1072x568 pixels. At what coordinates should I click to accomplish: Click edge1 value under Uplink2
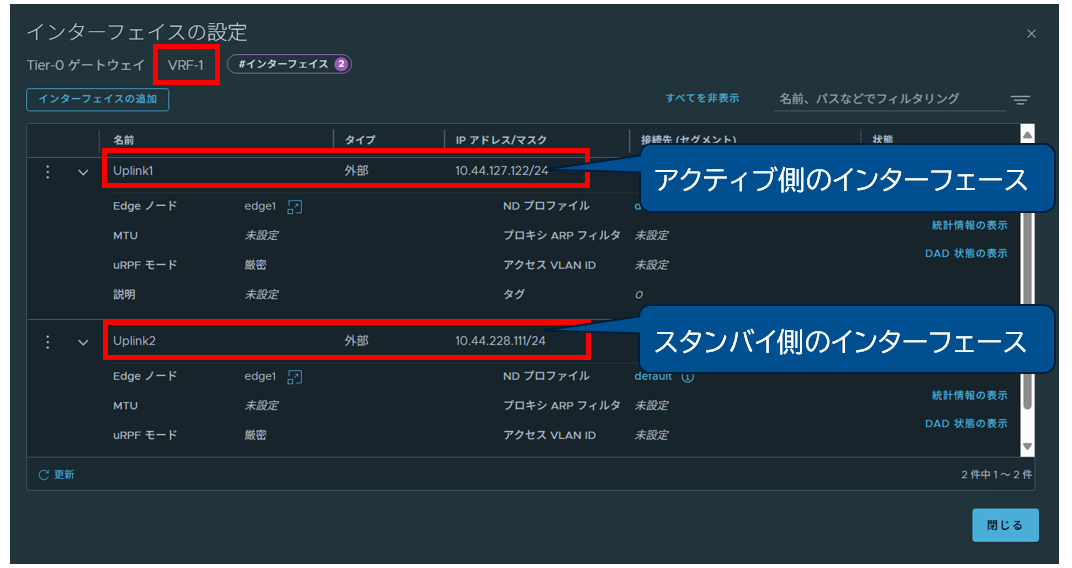click(260, 377)
